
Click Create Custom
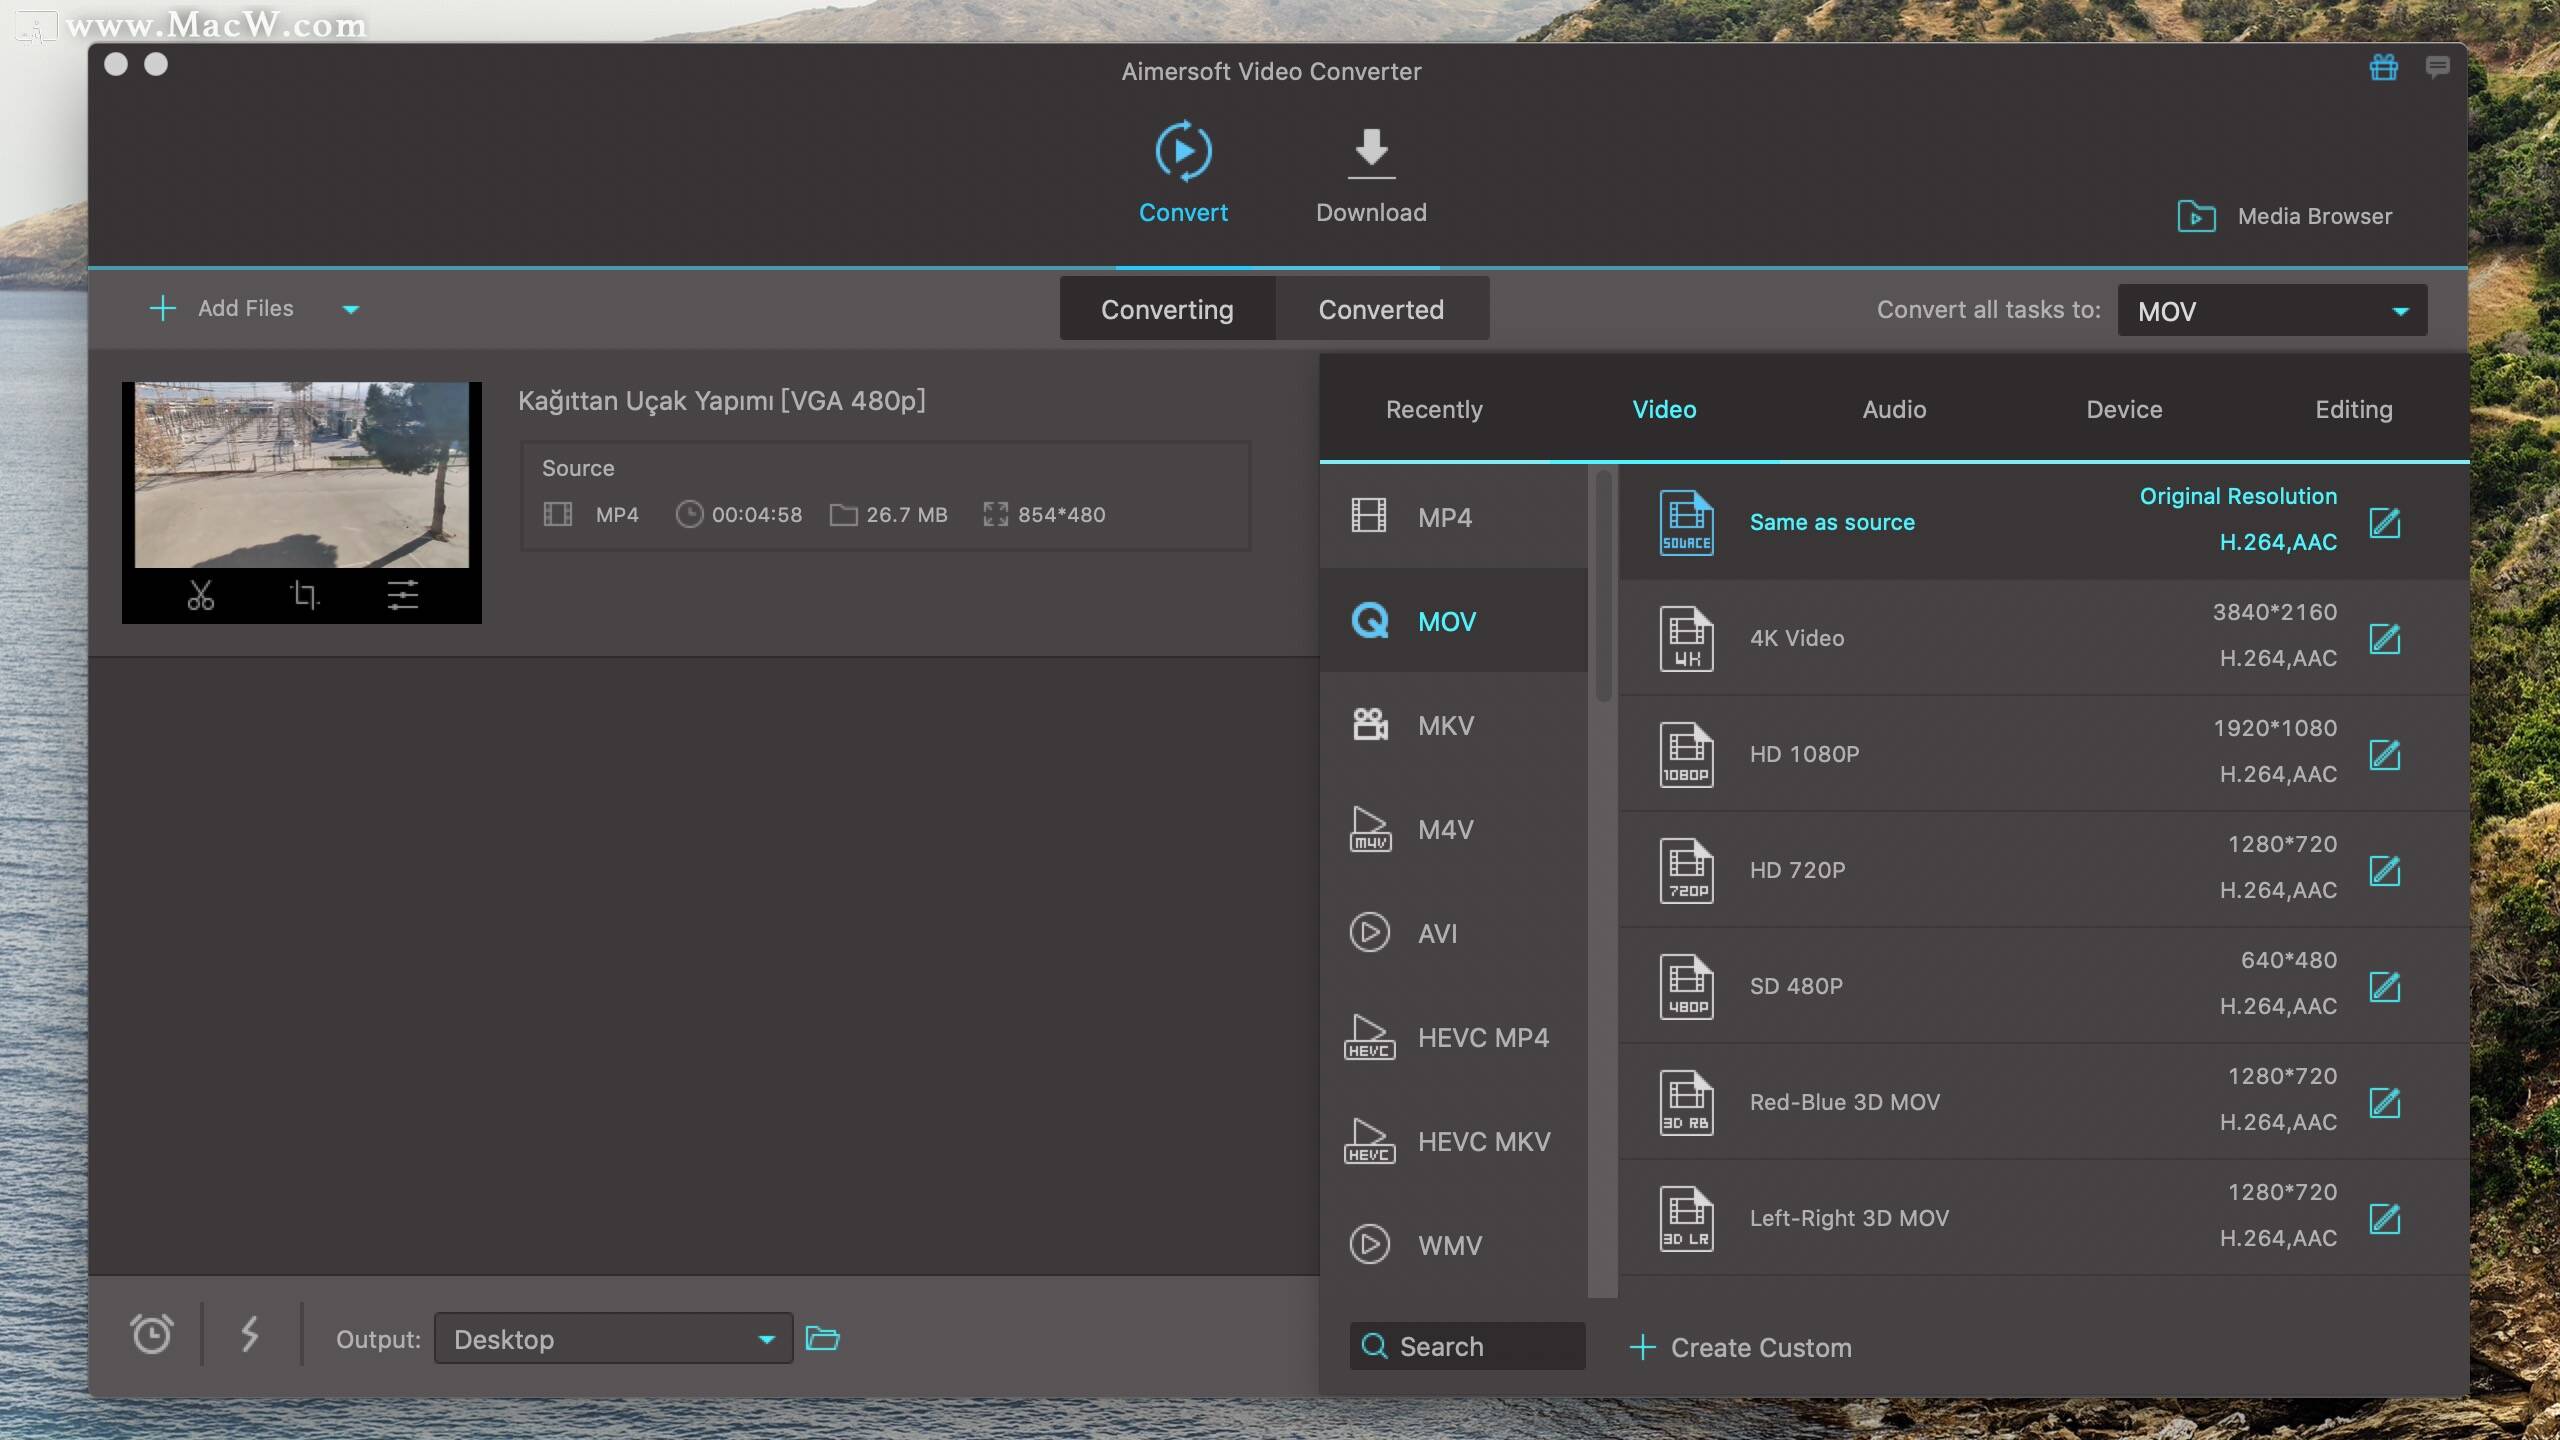coord(1741,1347)
